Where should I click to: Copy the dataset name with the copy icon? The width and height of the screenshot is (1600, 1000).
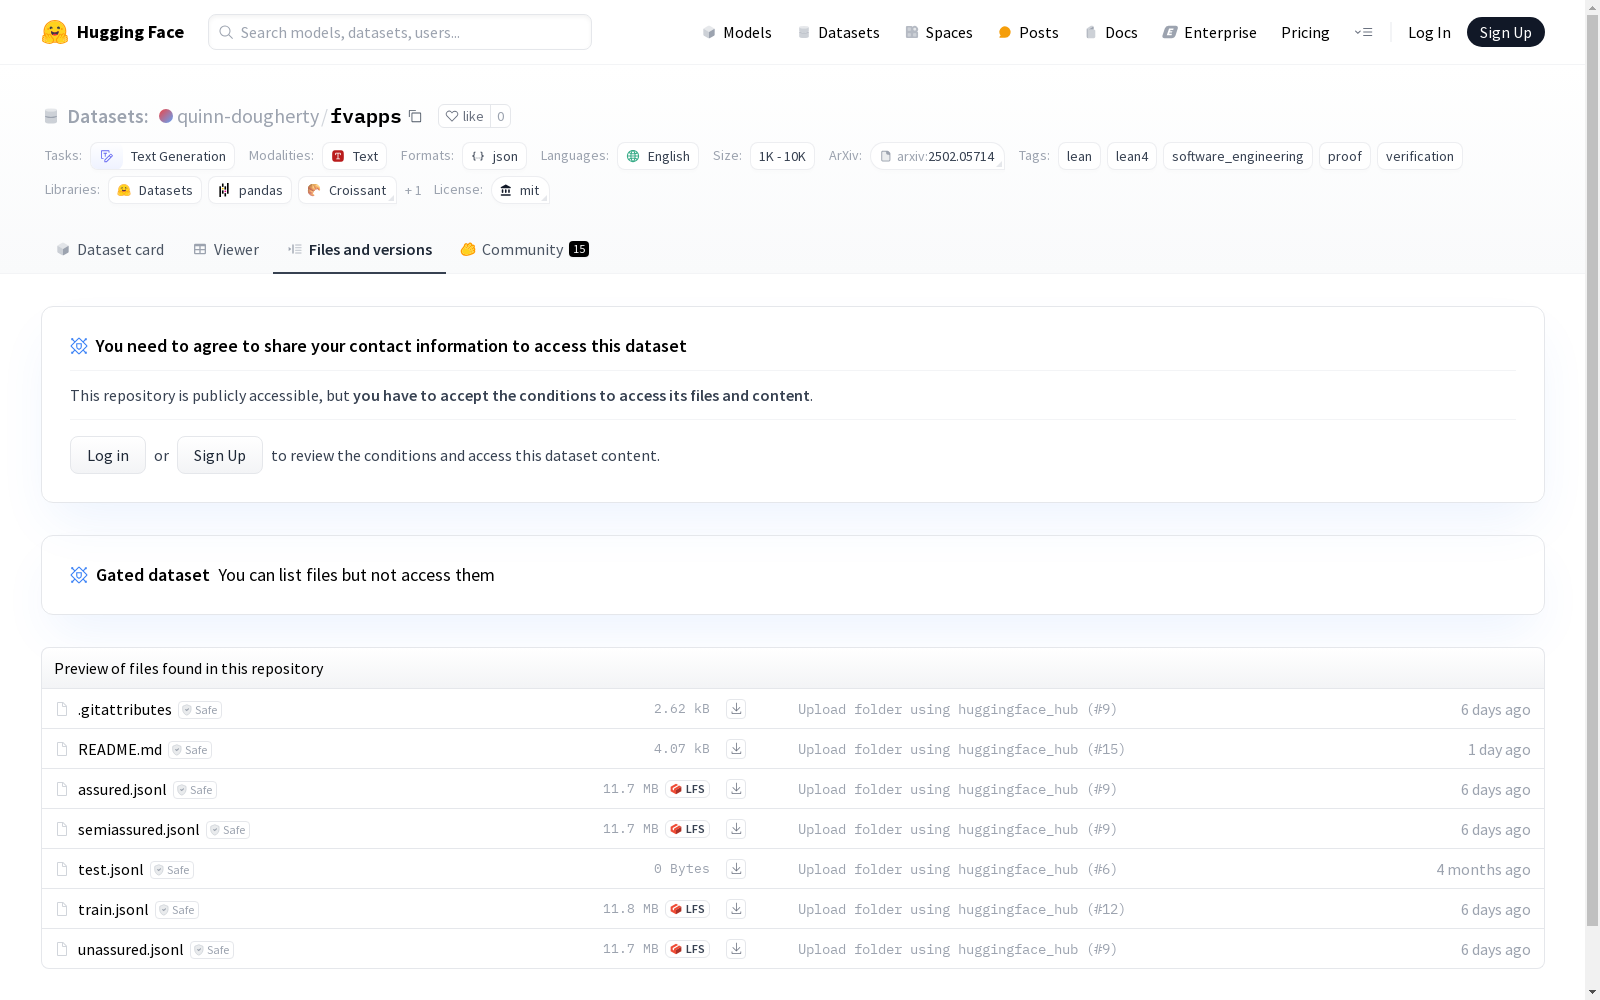(415, 116)
